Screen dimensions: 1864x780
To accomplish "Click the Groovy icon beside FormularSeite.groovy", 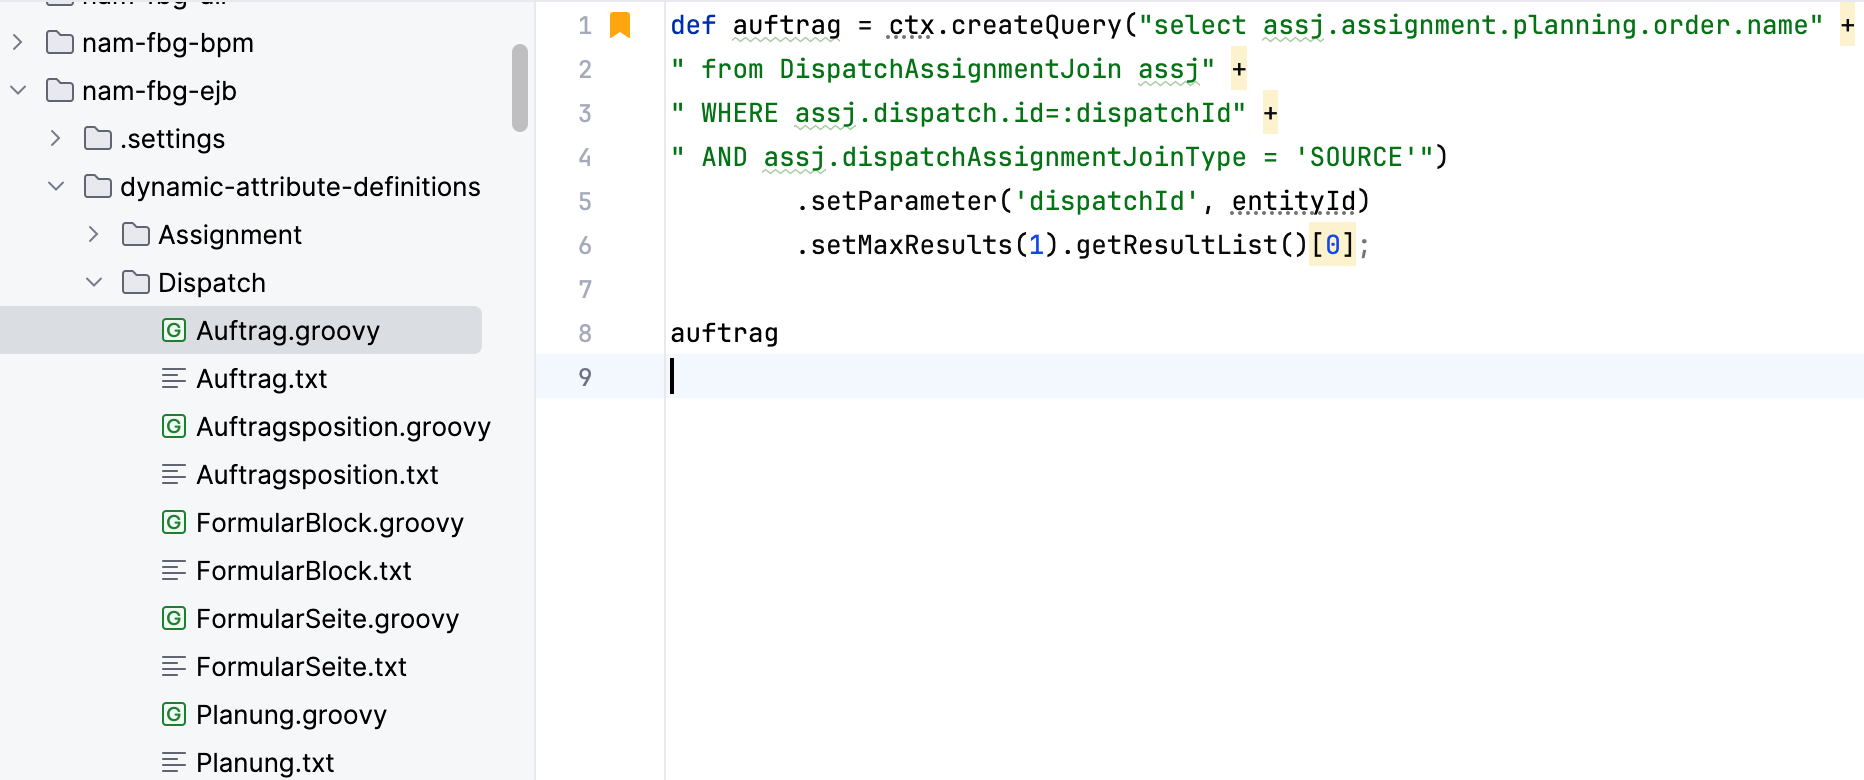I will (x=174, y=619).
